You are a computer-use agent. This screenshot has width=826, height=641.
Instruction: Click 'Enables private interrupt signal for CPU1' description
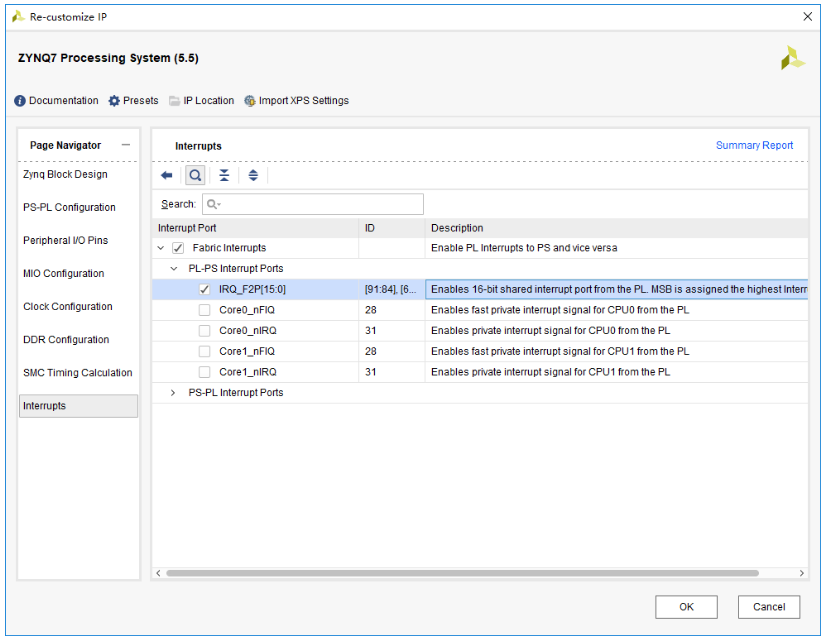[550, 372]
